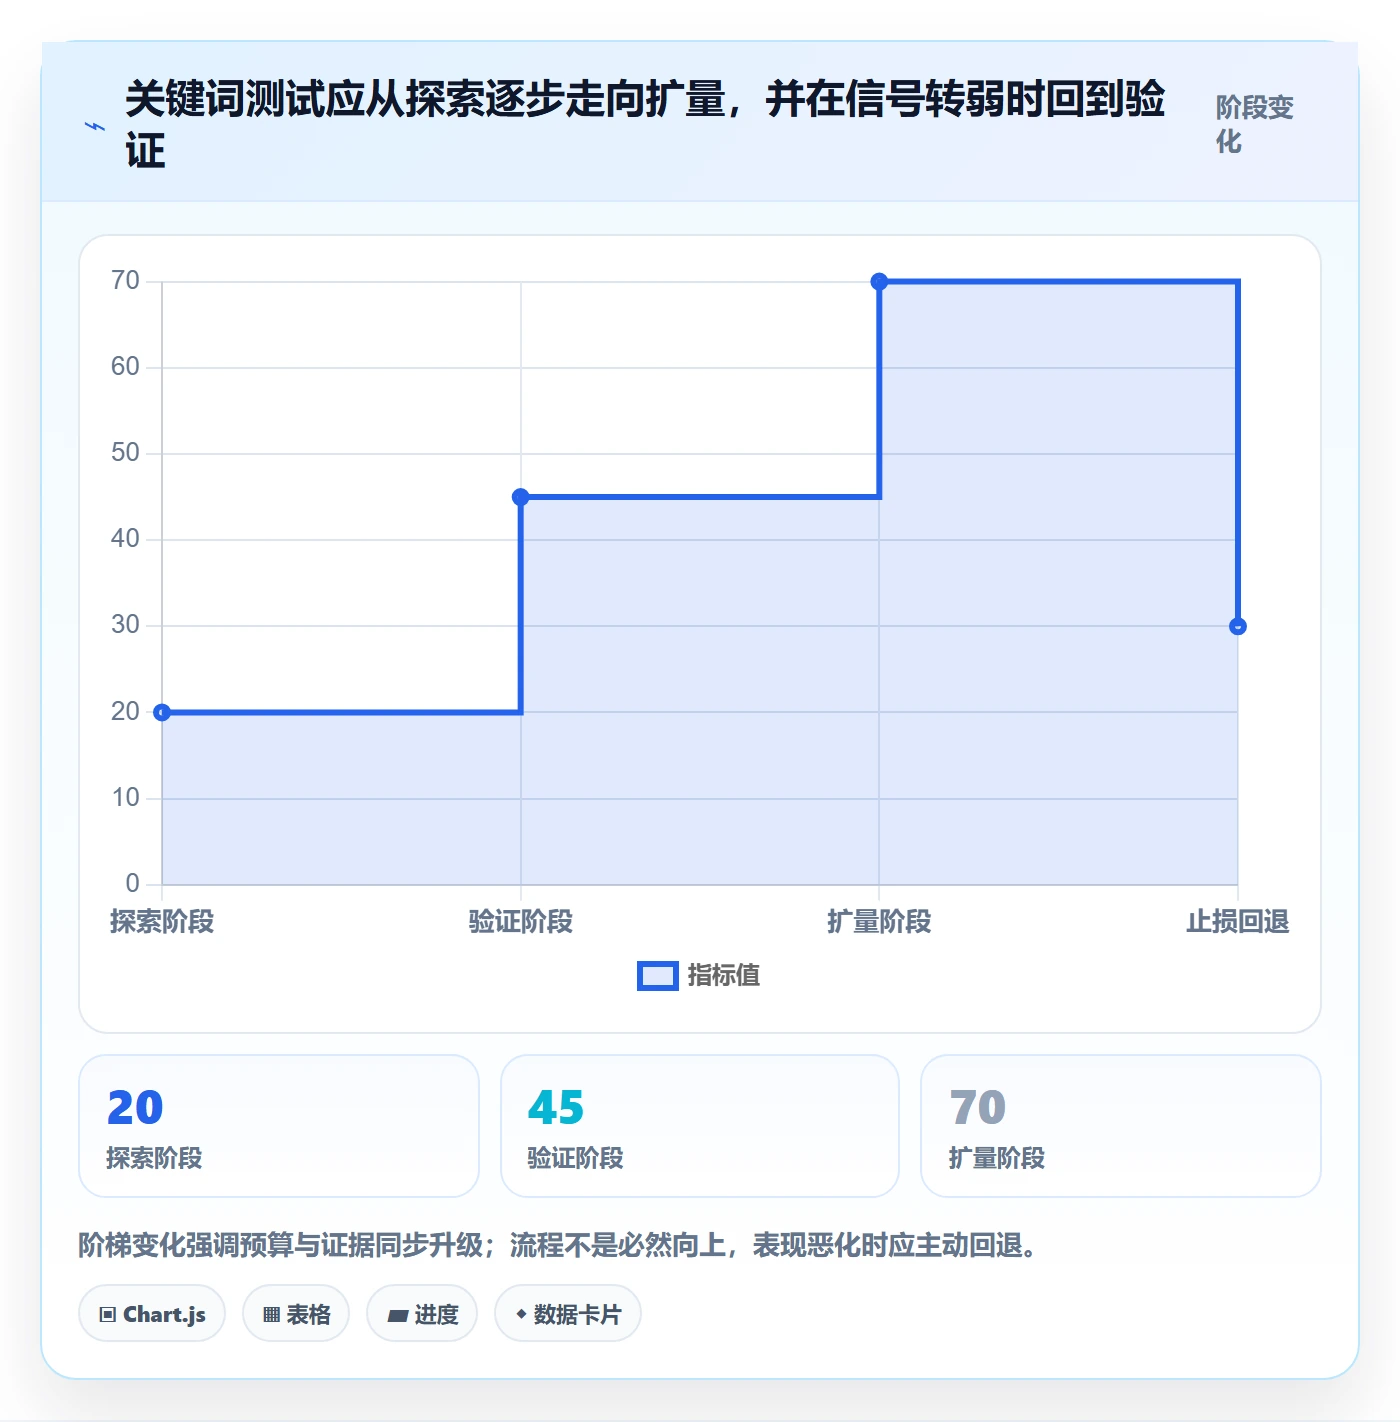Viewport: 1400px width, 1422px height.
Task: Click the 45 验证阶段 stat card
Action: click(x=700, y=1126)
